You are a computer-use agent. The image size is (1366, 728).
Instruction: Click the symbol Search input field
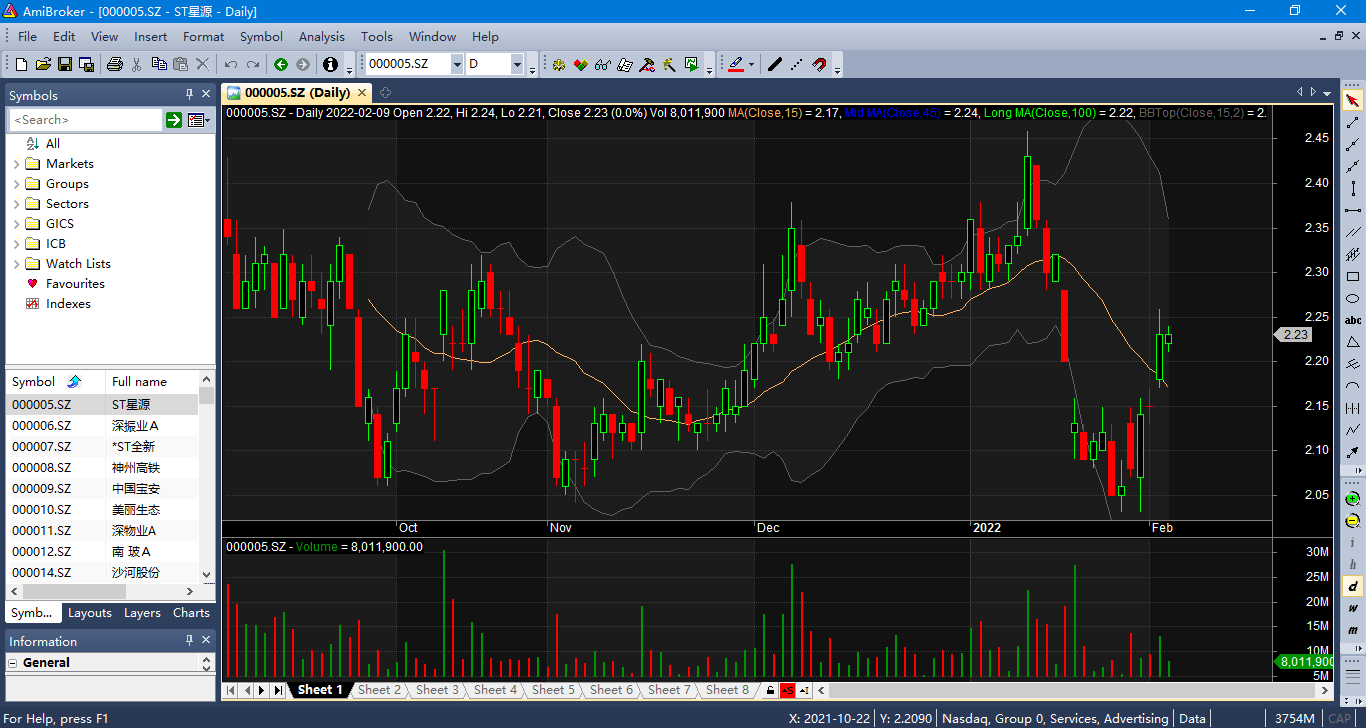[86, 120]
